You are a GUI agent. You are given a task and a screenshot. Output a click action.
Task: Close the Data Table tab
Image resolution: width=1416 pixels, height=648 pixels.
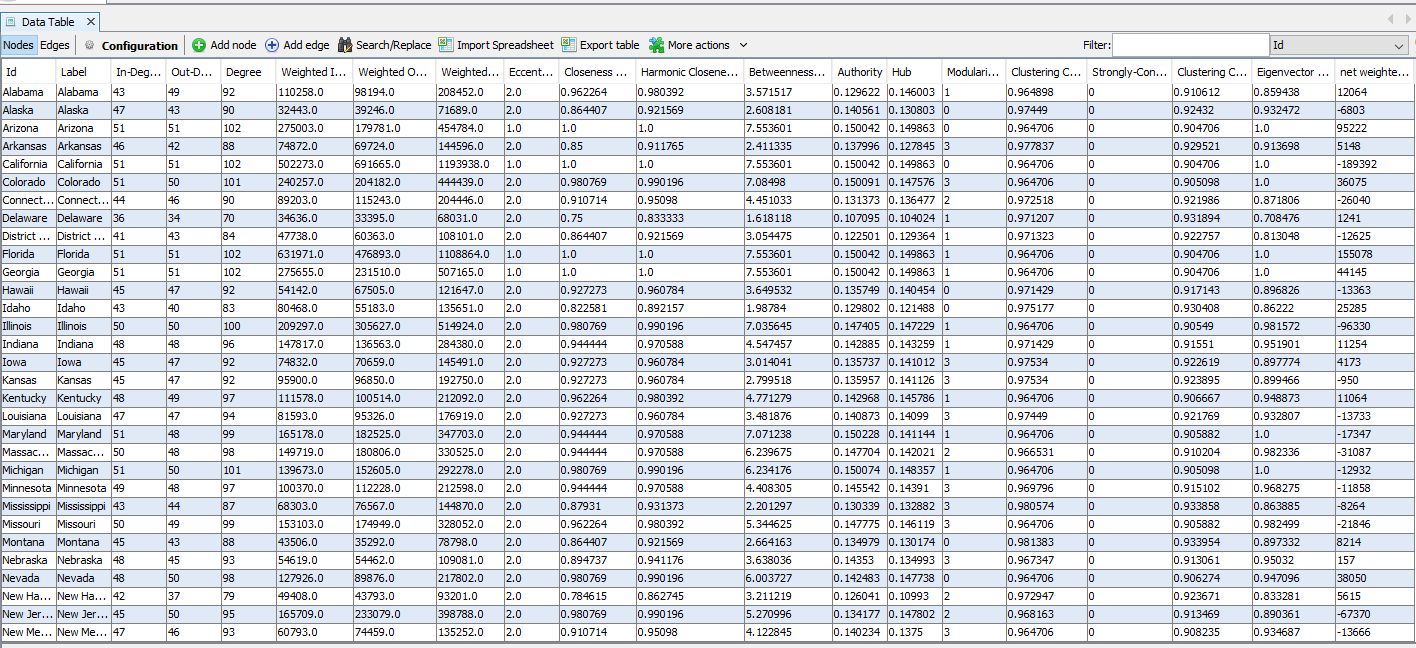click(90, 21)
